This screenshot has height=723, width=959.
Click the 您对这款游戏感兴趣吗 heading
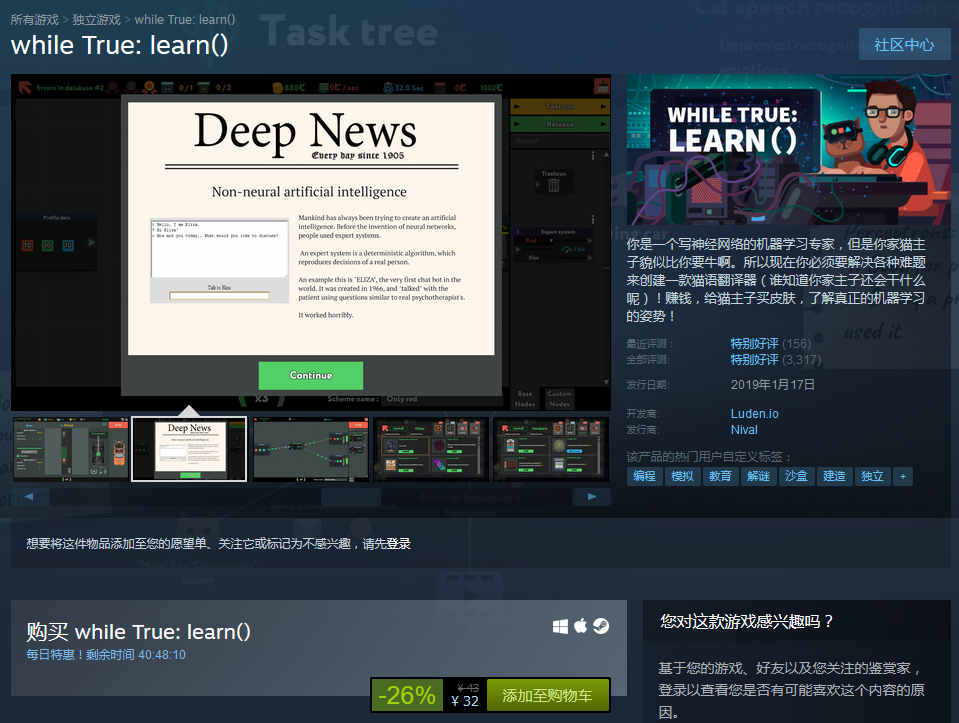[x=747, y=621]
